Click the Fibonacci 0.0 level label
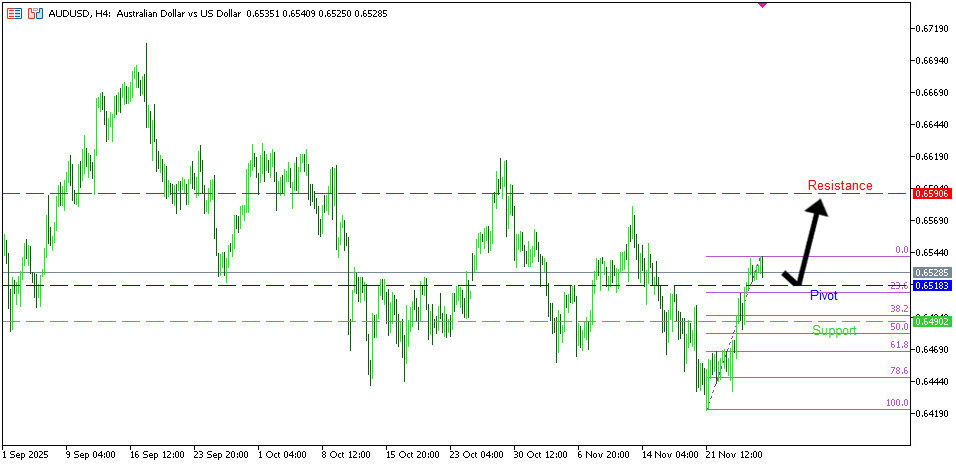 pyautogui.click(x=900, y=250)
